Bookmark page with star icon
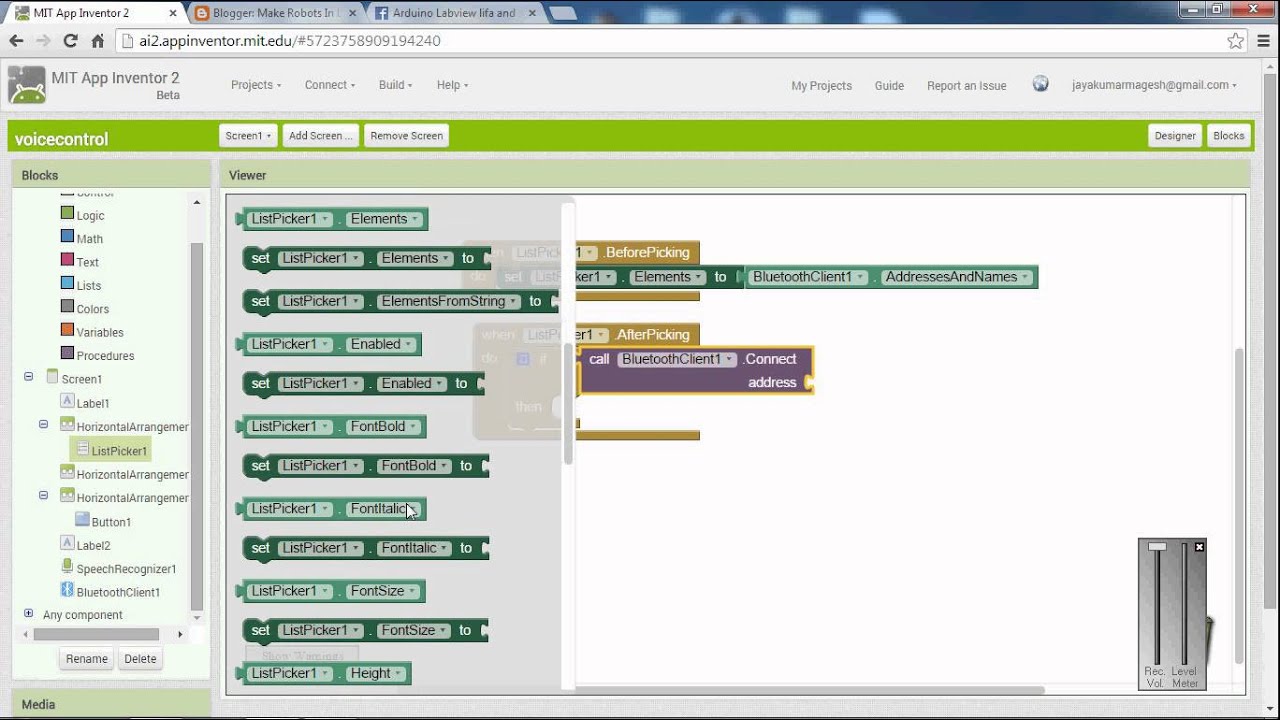The width and height of the screenshot is (1280, 720). coord(1235,41)
